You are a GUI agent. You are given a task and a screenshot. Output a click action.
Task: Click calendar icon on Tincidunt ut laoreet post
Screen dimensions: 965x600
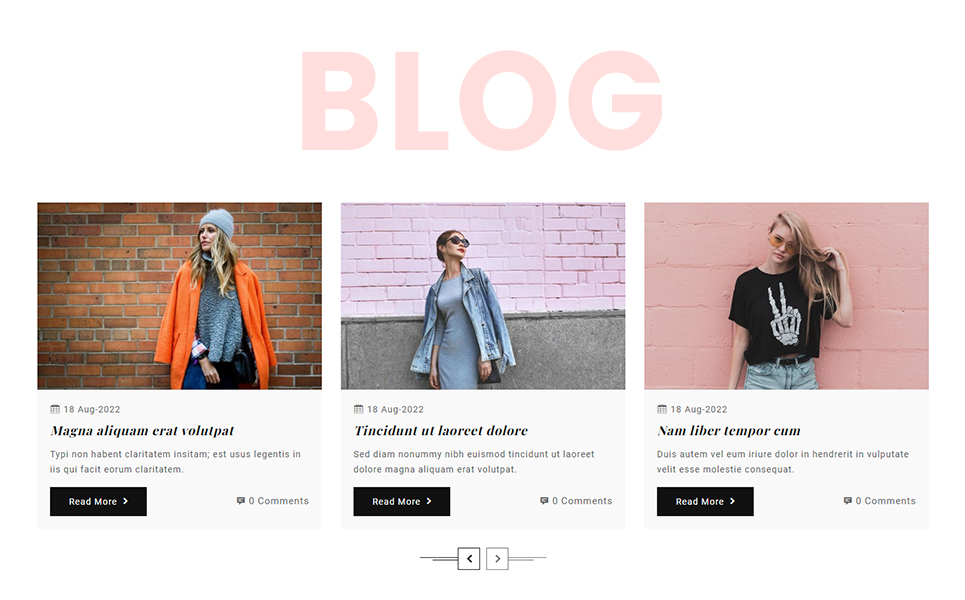click(x=358, y=409)
